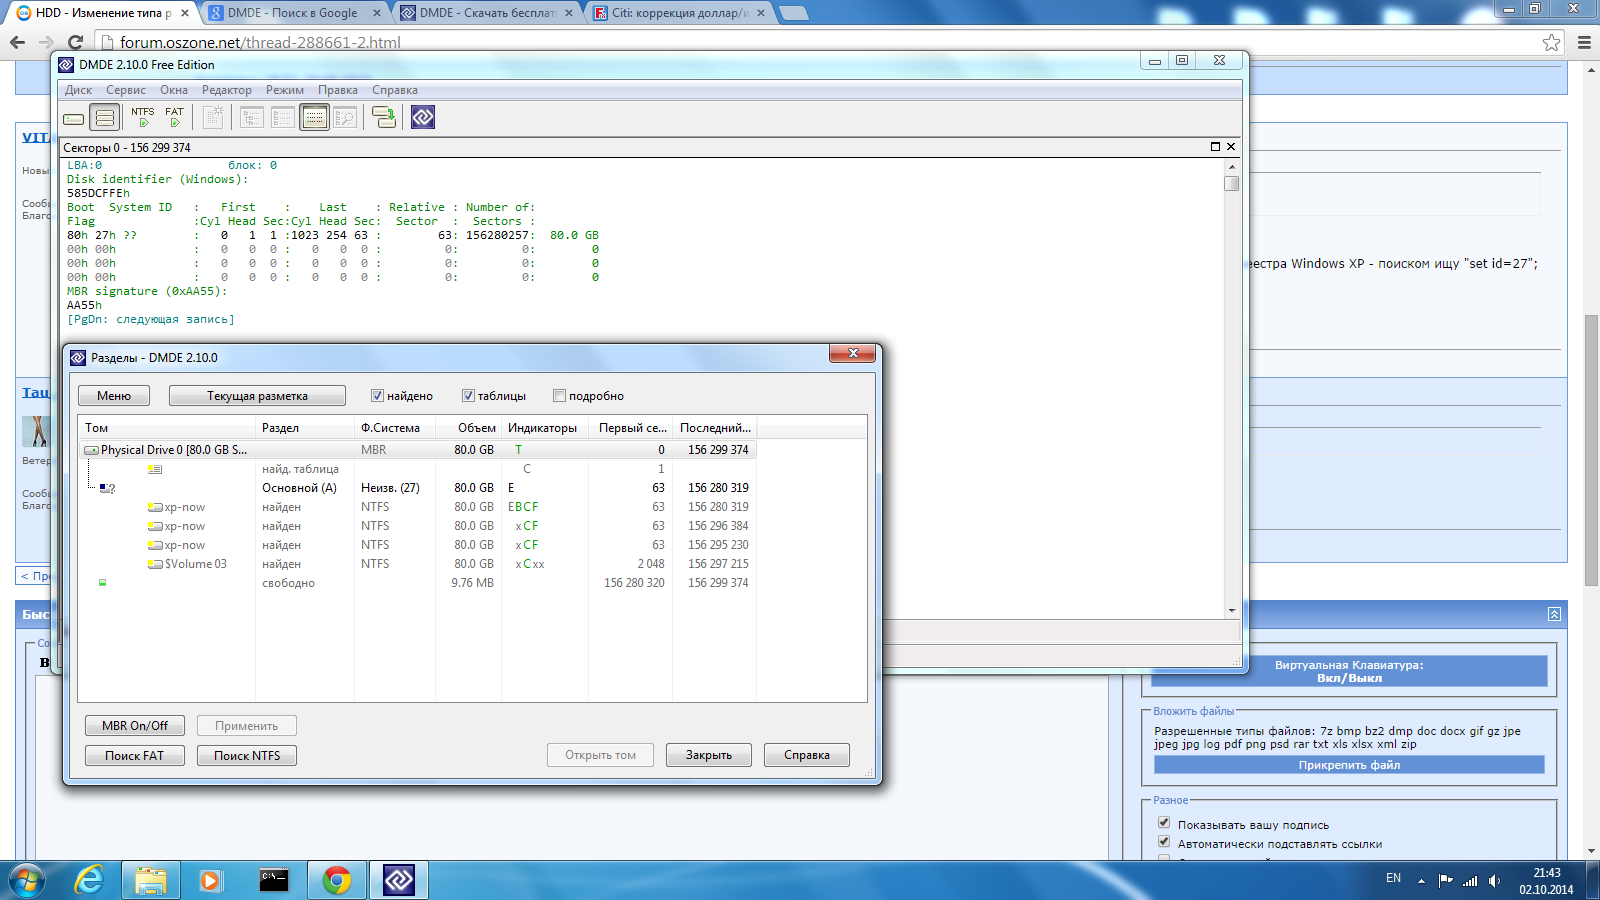The width and height of the screenshot is (1600, 900).
Task: Click the "Поиск NTFS" button
Action: pos(247,756)
